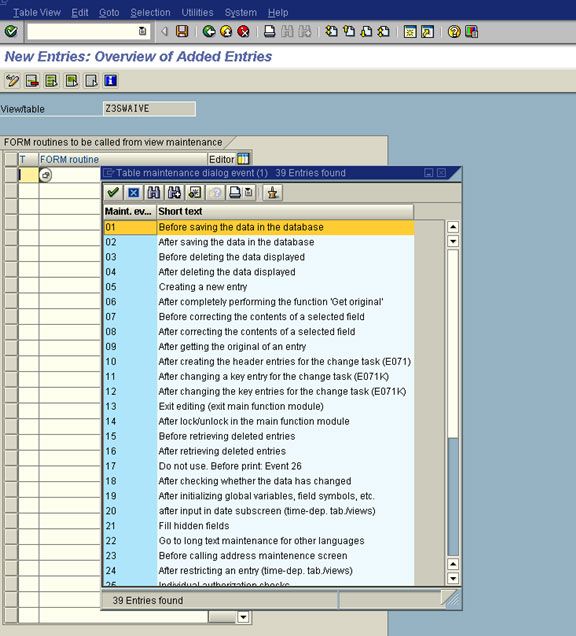The image size is (576, 636).
Task: Open the Utilities menu
Action: pos(197,13)
